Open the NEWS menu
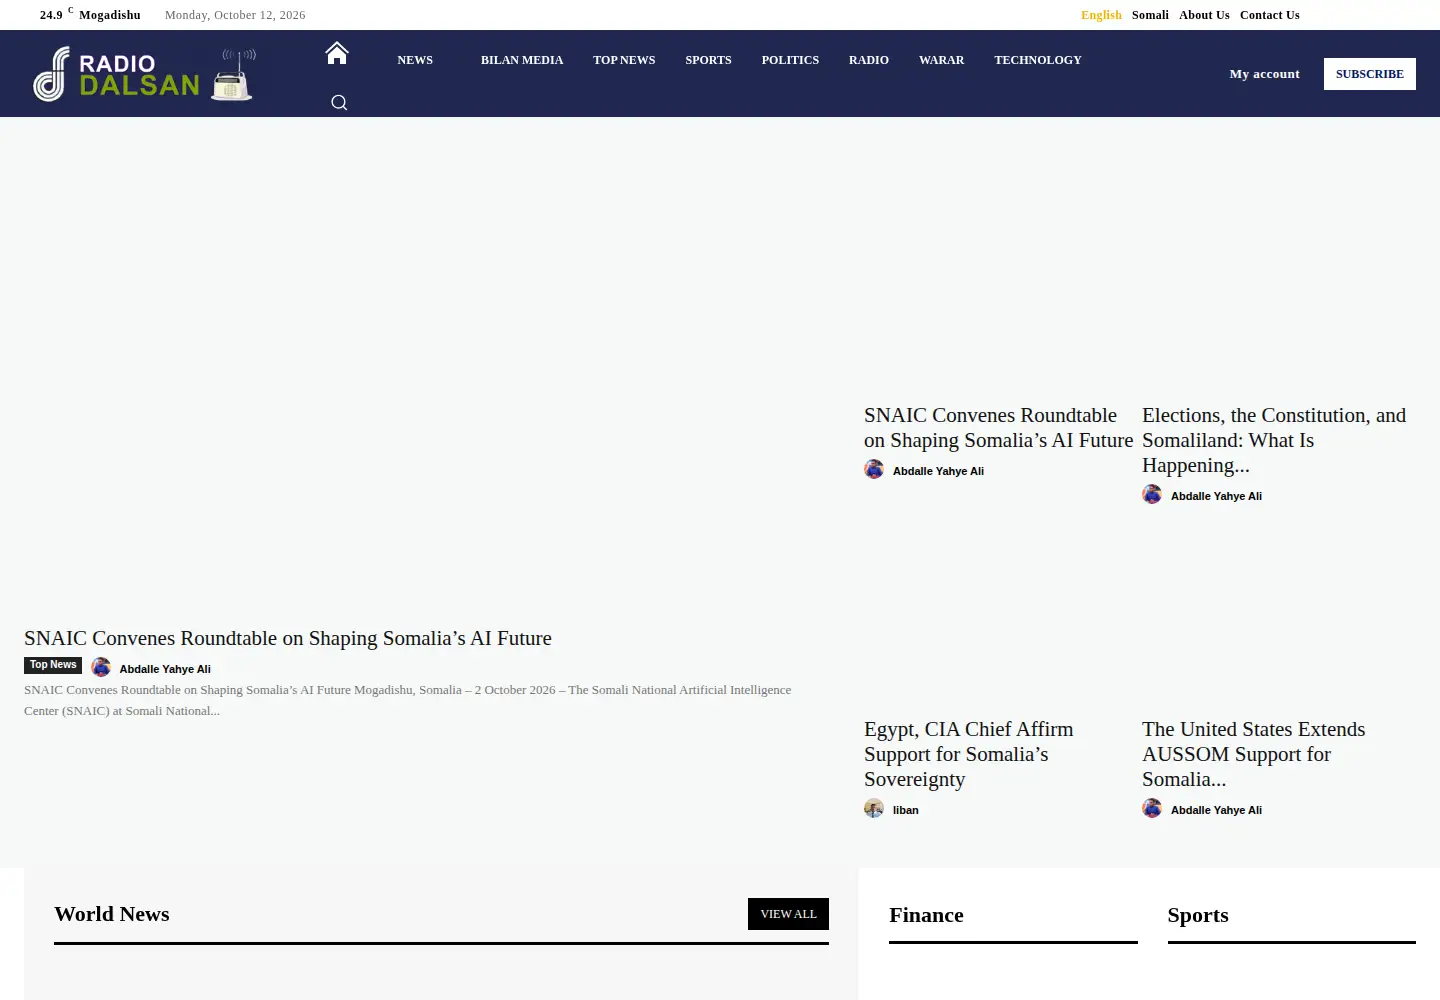 pos(415,60)
